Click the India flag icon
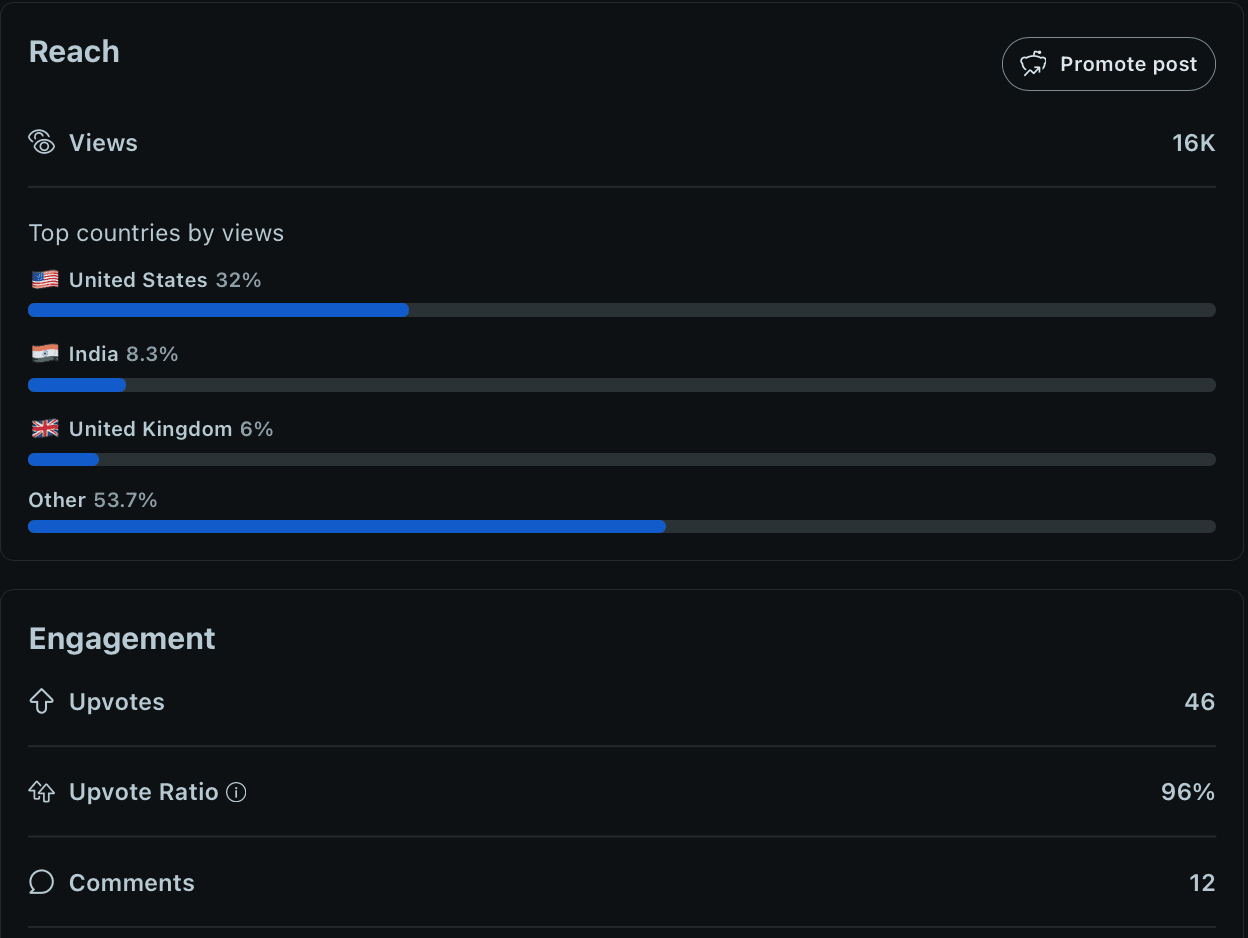The width and height of the screenshot is (1248, 938). 45,354
